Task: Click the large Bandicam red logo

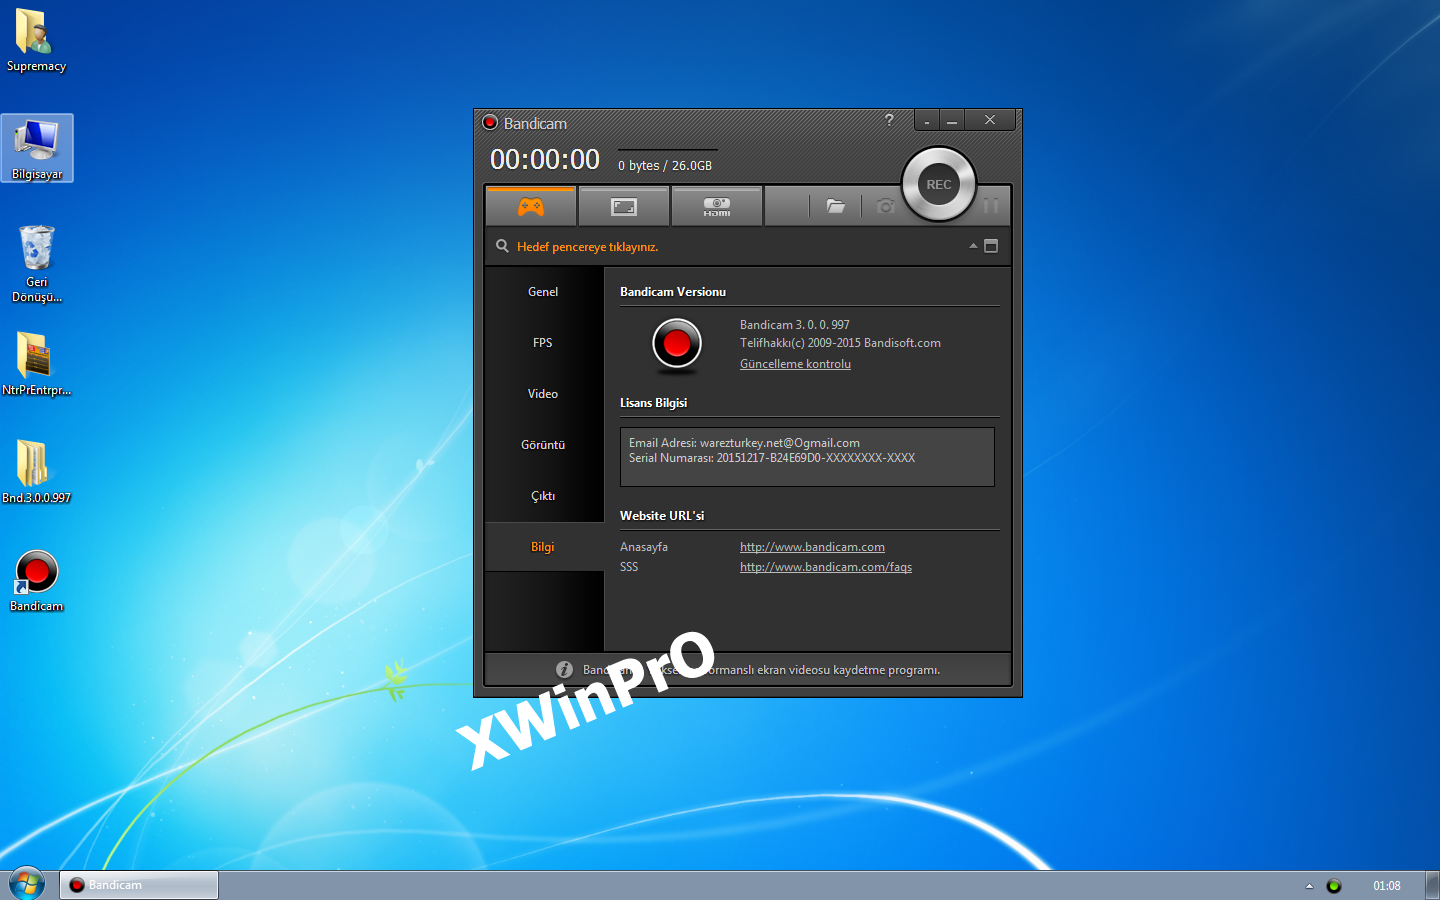Action: [x=677, y=344]
